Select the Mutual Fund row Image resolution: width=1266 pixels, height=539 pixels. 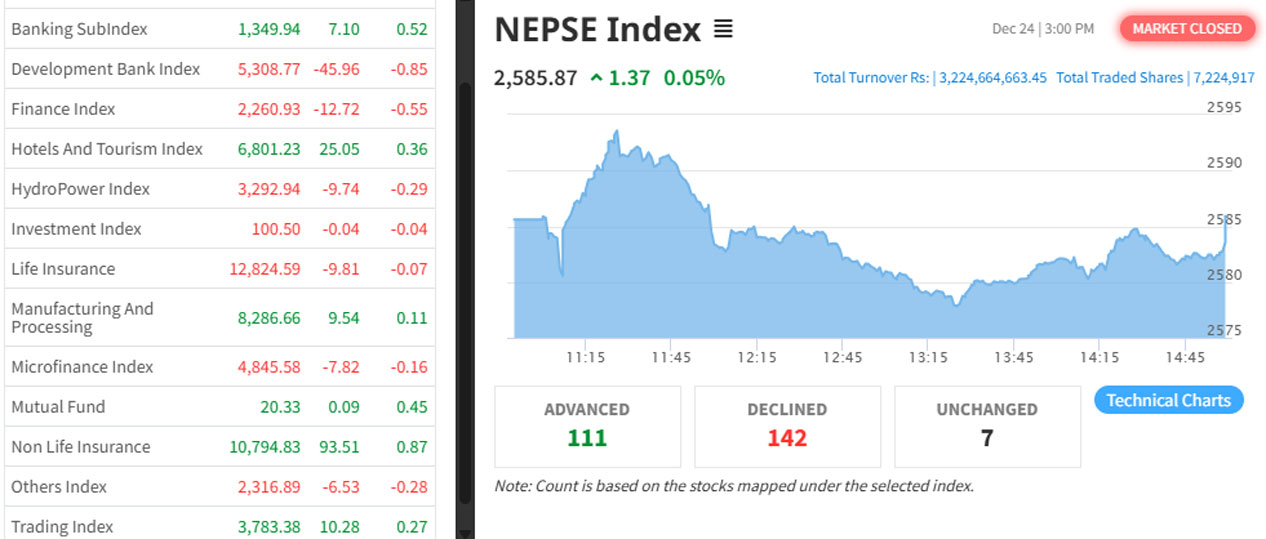coord(58,407)
